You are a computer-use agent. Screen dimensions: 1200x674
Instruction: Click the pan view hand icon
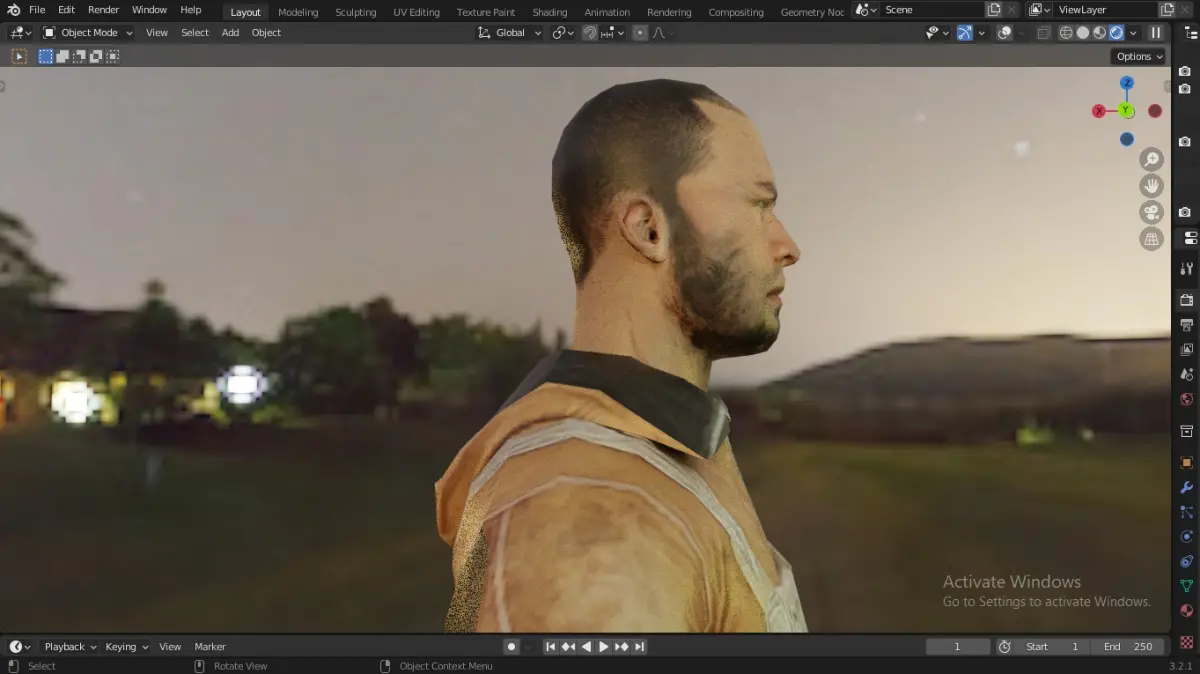[x=1152, y=185]
